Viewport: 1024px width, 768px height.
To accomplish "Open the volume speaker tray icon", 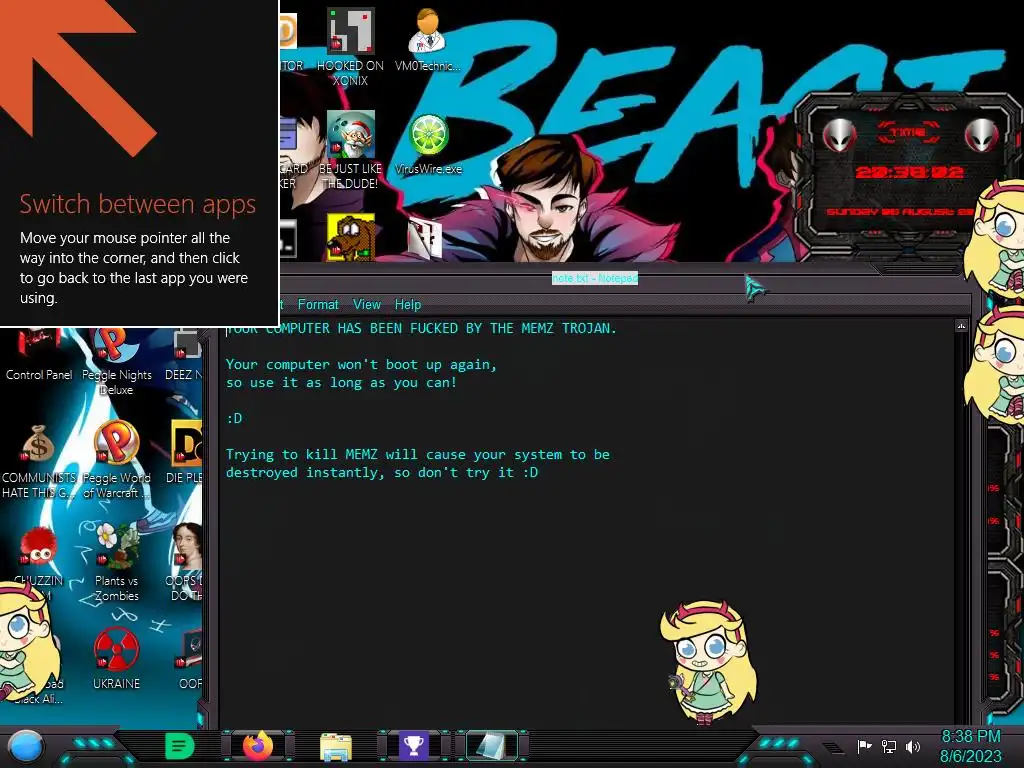I will [912, 746].
